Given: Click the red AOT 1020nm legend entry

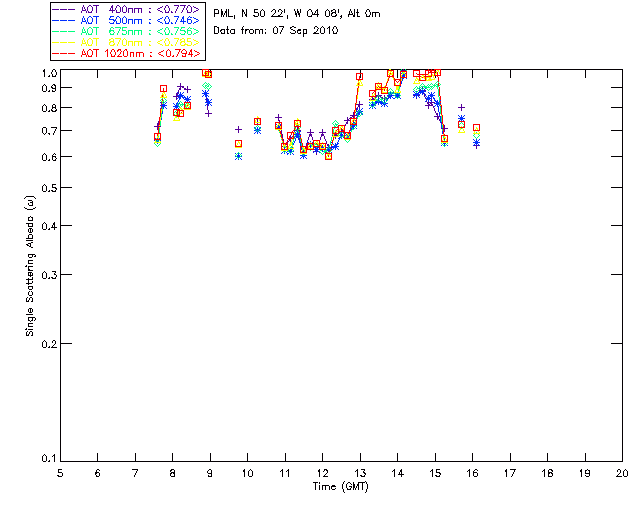Looking at the screenshot, I should click(x=130, y=53).
